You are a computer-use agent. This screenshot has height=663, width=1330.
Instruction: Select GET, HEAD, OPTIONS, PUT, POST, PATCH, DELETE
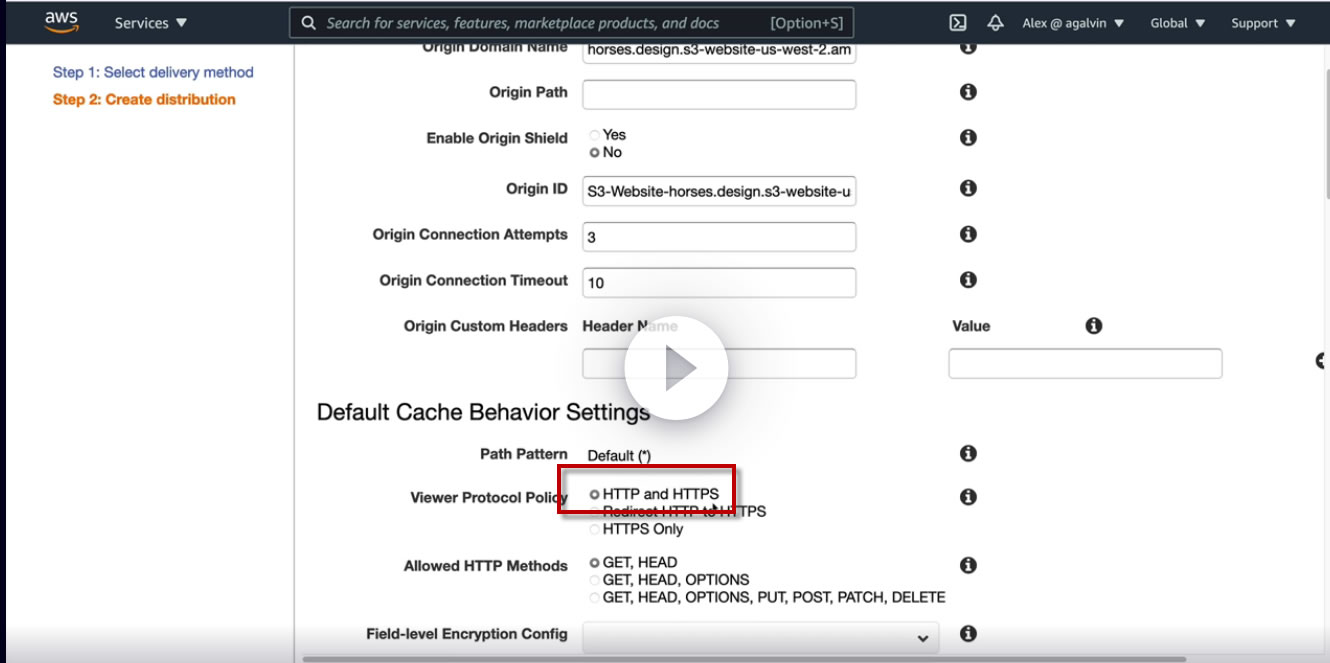click(x=595, y=598)
